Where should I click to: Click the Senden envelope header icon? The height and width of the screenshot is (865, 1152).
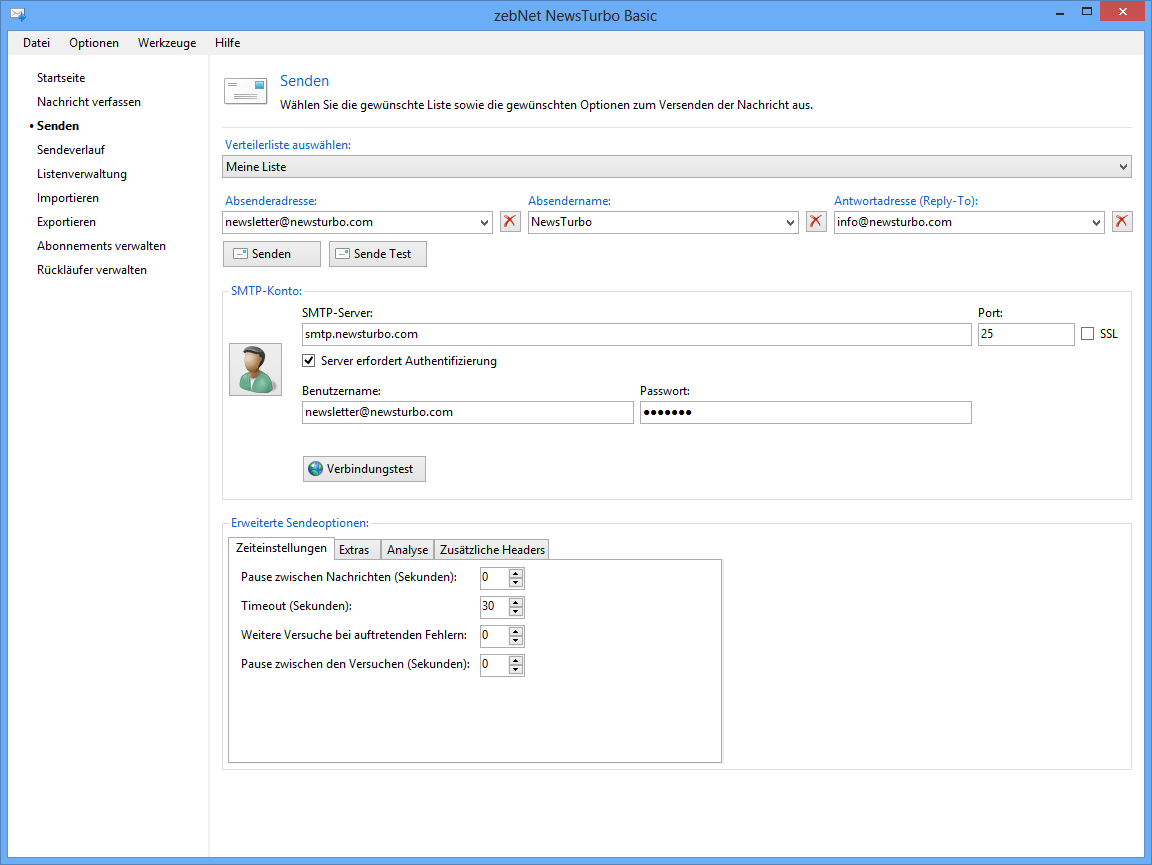tap(245, 91)
